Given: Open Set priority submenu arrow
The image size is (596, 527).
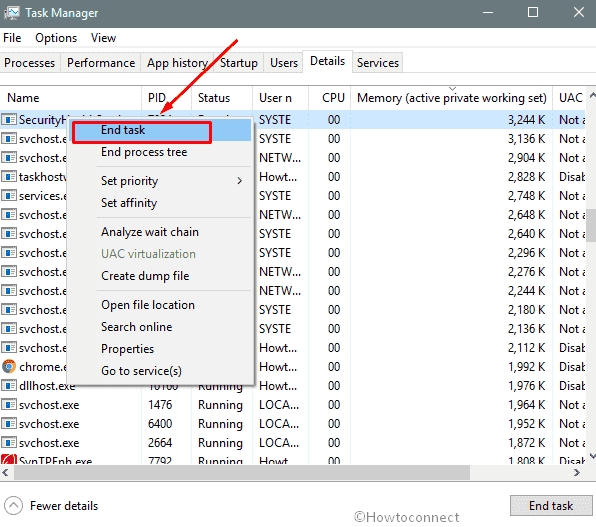Looking at the screenshot, I should tap(239, 181).
